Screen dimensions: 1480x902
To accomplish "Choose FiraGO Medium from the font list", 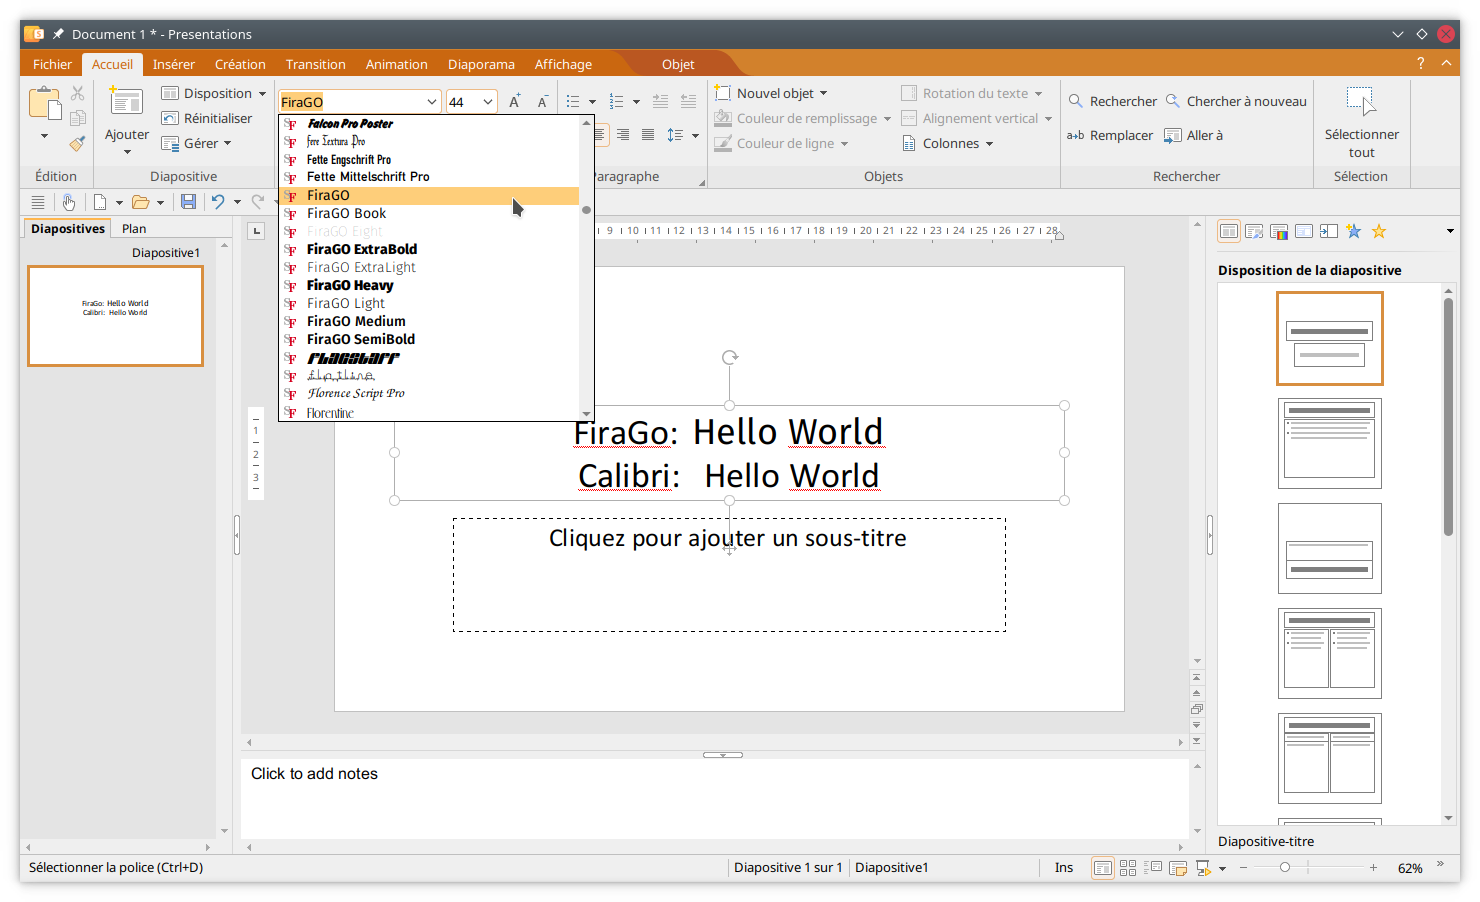I will [x=356, y=321].
